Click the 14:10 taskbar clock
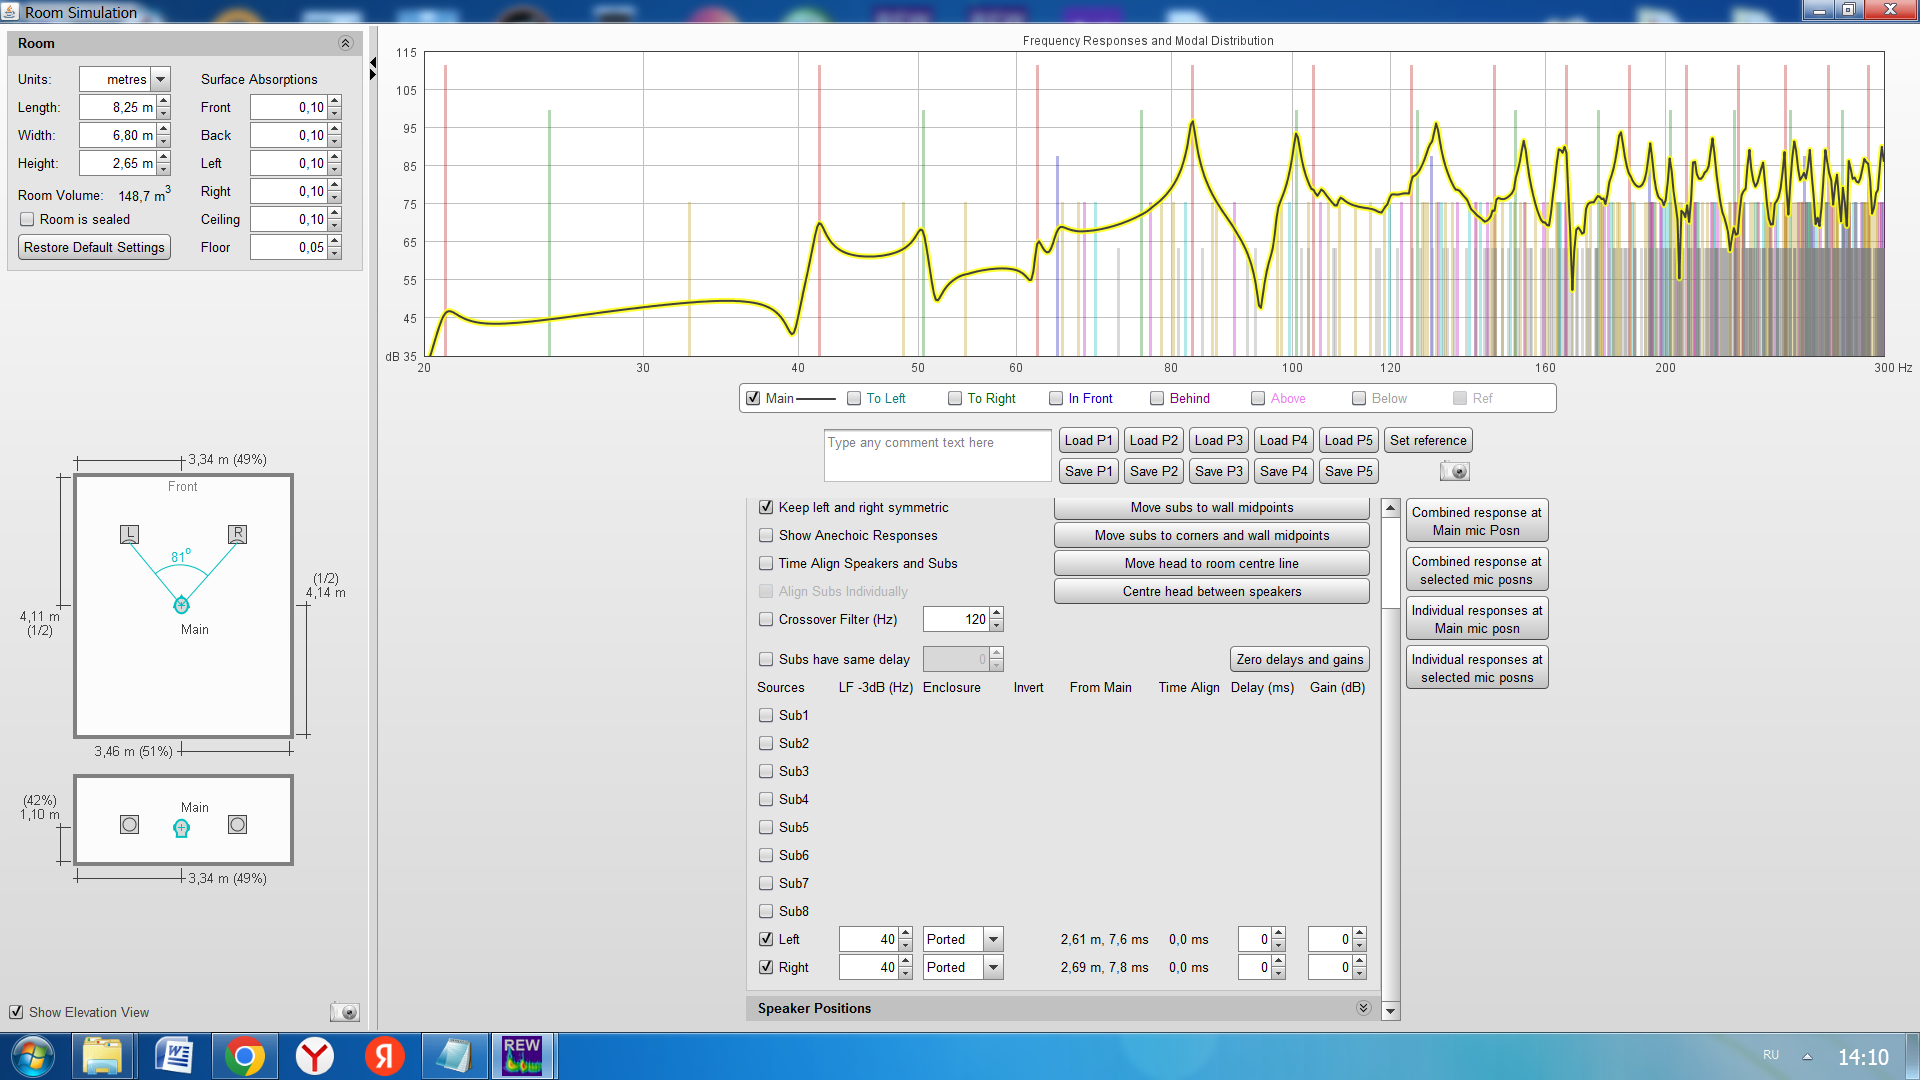The height and width of the screenshot is (1080, 1920). click(x=1863, y=1057)
